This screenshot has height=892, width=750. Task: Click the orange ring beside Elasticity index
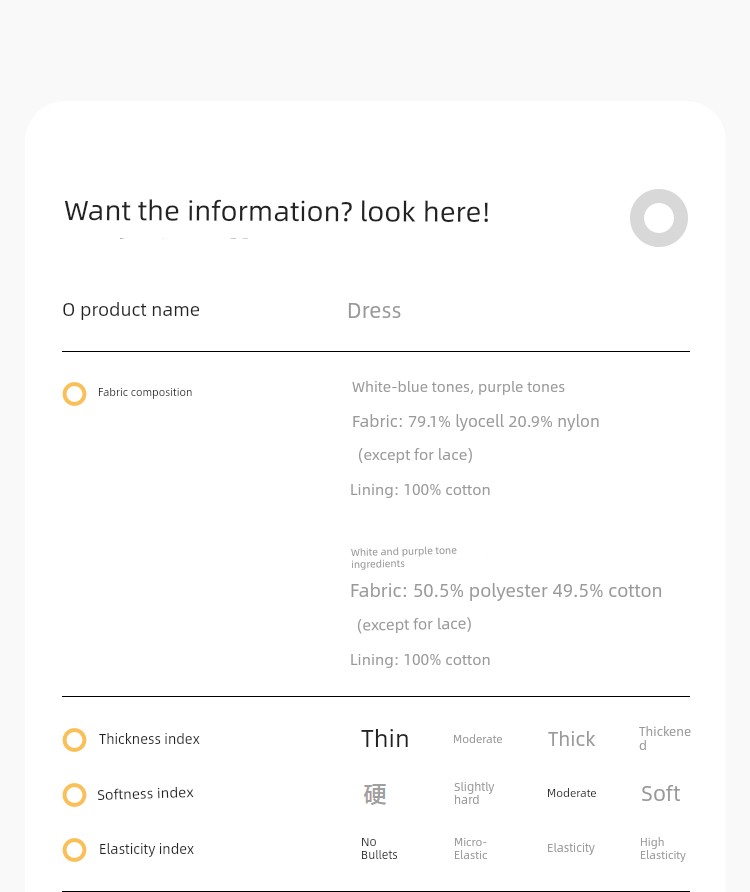pos(74,850)
